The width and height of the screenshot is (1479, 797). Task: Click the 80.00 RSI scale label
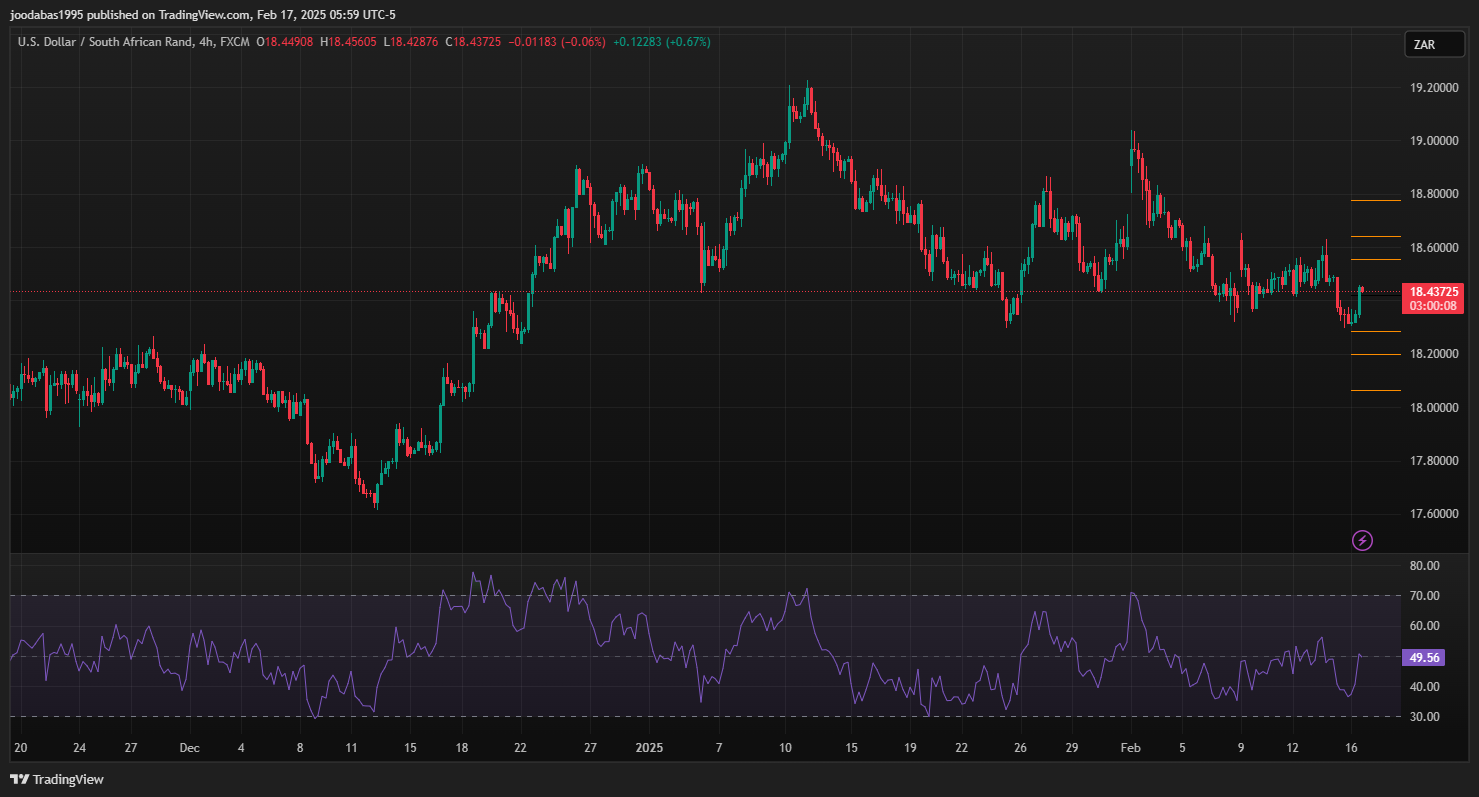1424,565
